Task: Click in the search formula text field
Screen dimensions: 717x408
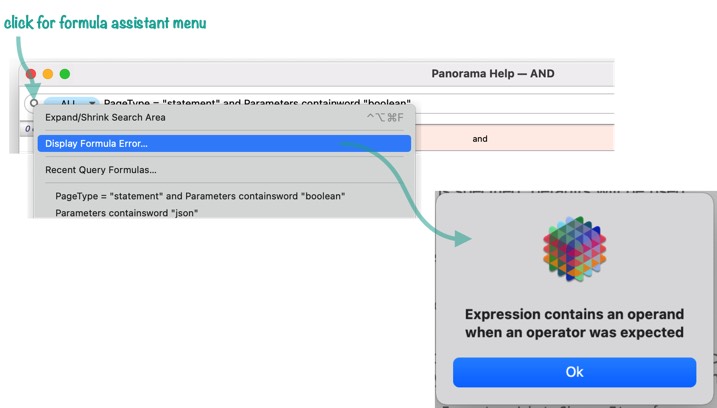Action: (x=357, y=102)
